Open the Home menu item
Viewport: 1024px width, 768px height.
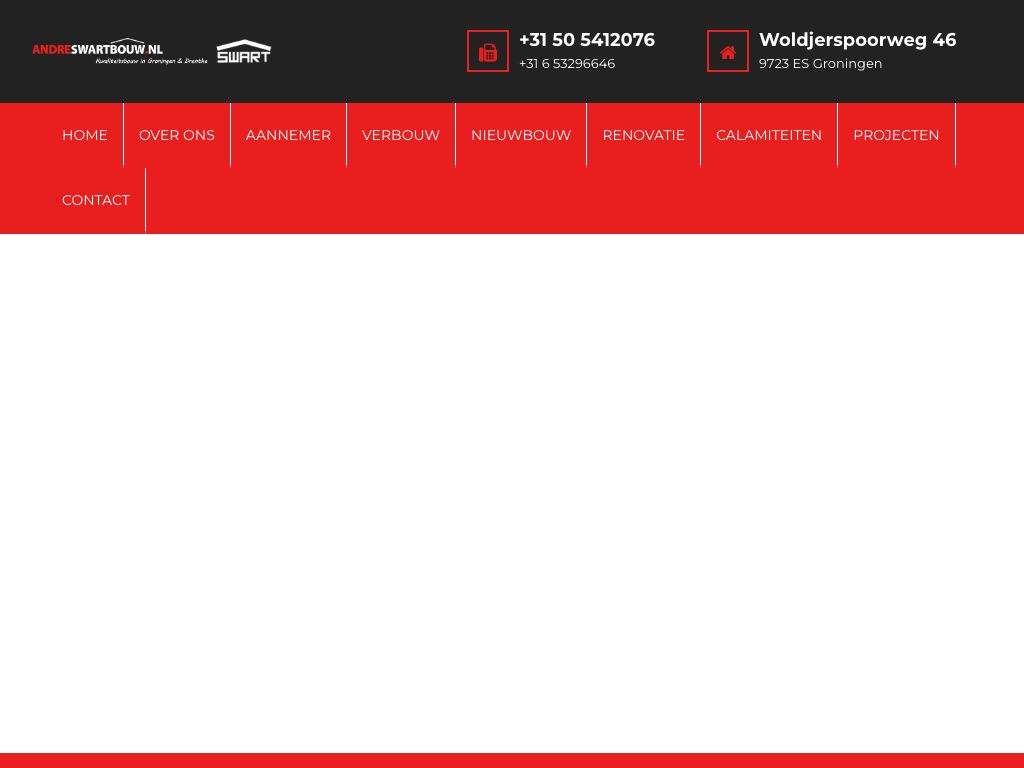click(85, 135)
